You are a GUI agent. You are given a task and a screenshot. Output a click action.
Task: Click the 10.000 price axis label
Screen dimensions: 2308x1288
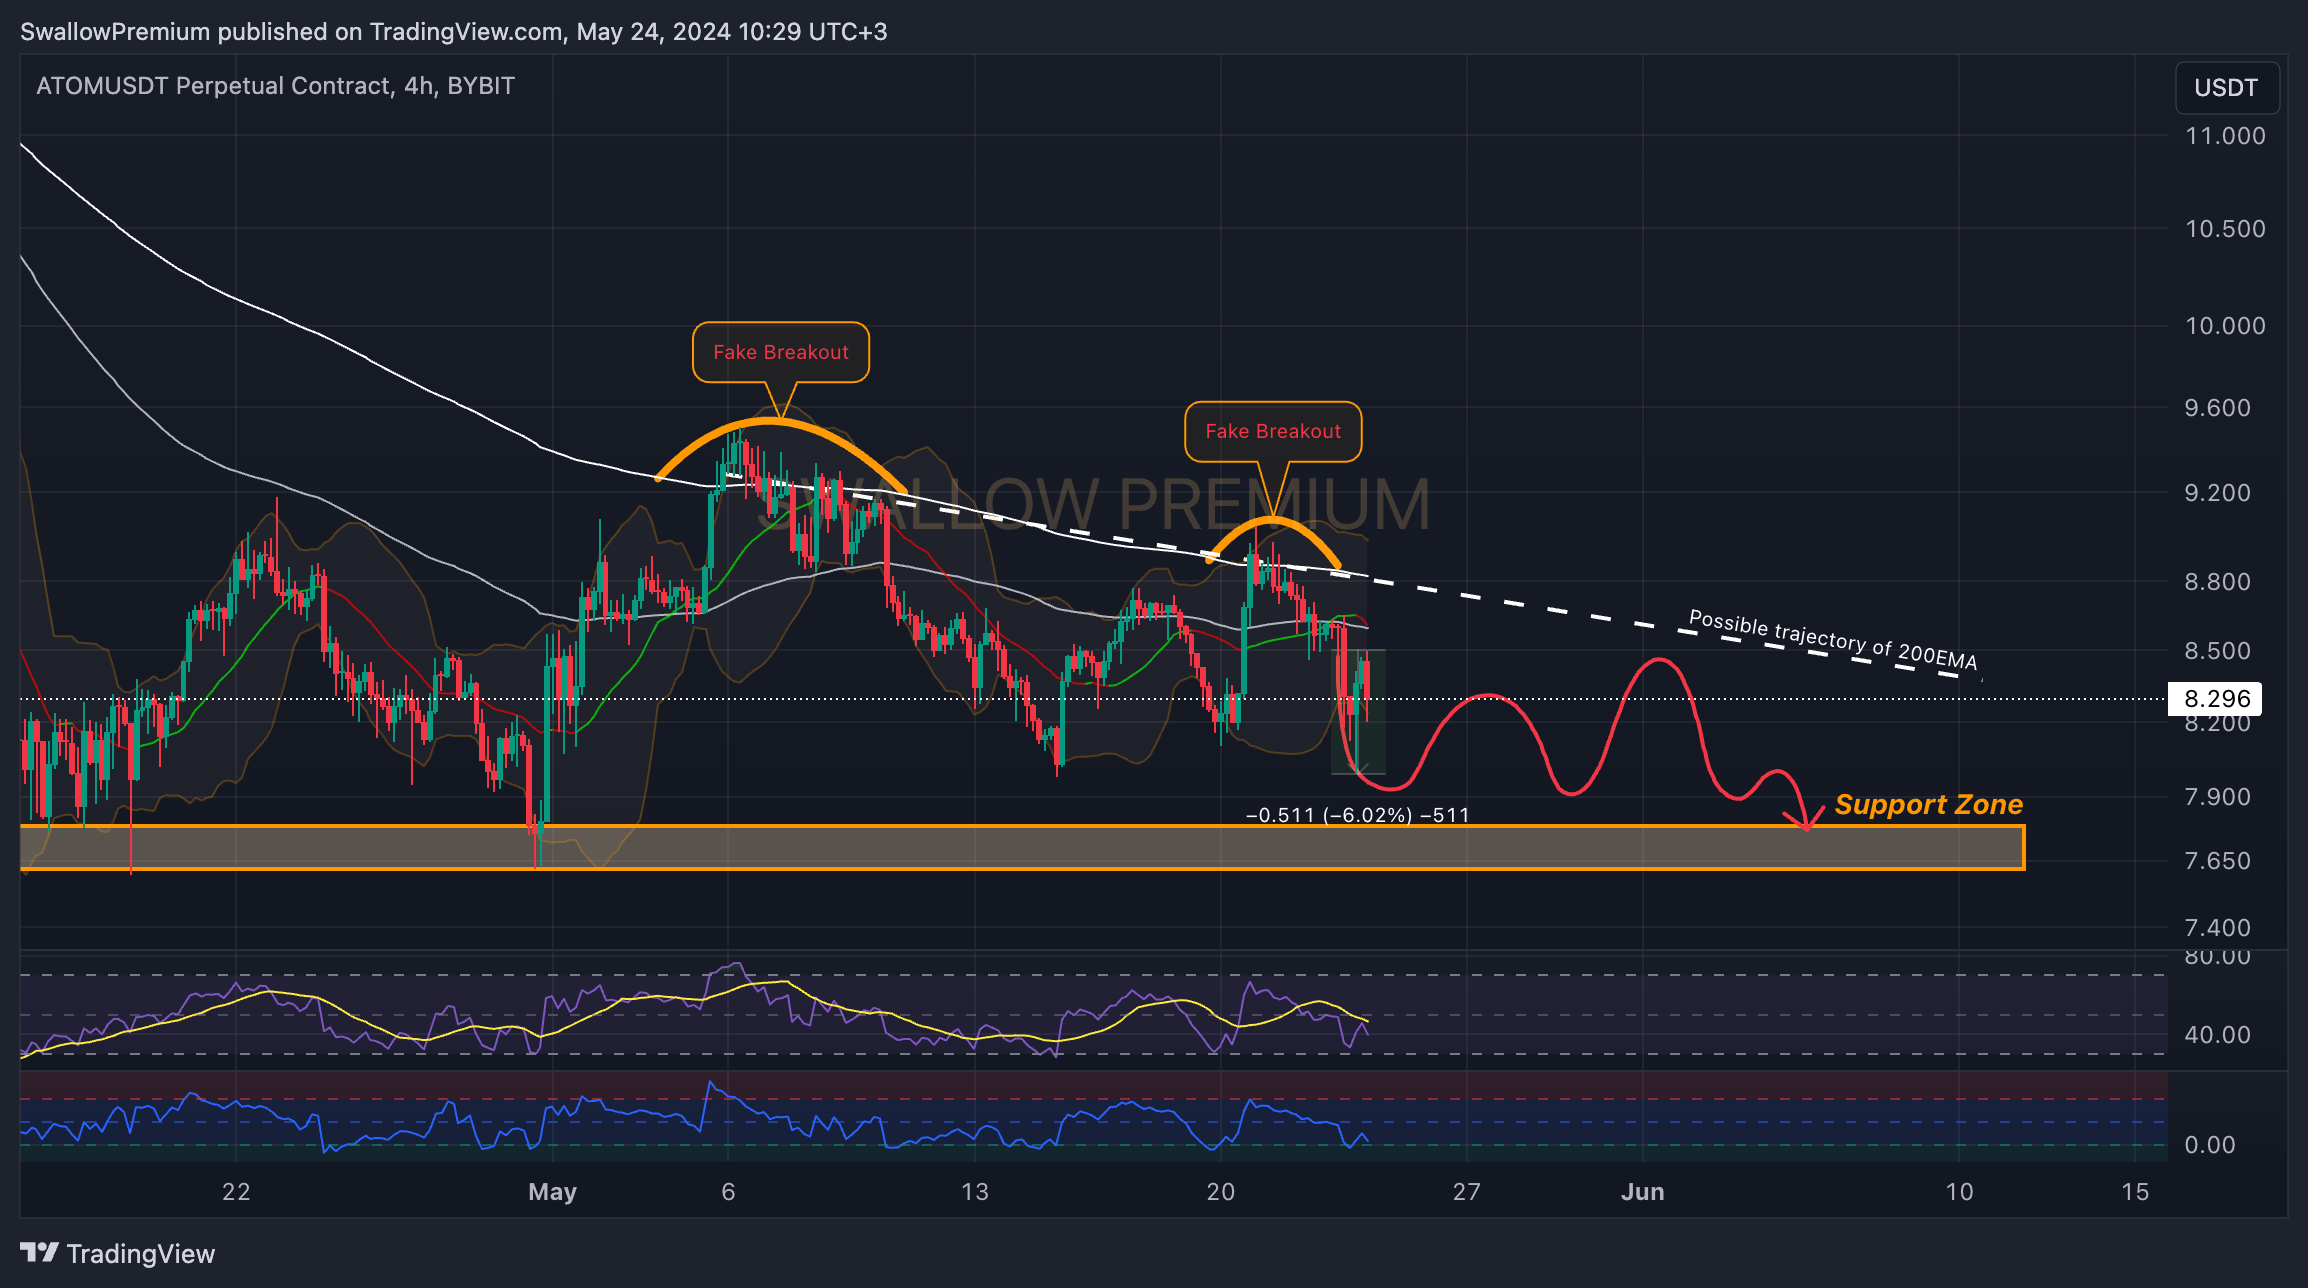point(2225,326)
